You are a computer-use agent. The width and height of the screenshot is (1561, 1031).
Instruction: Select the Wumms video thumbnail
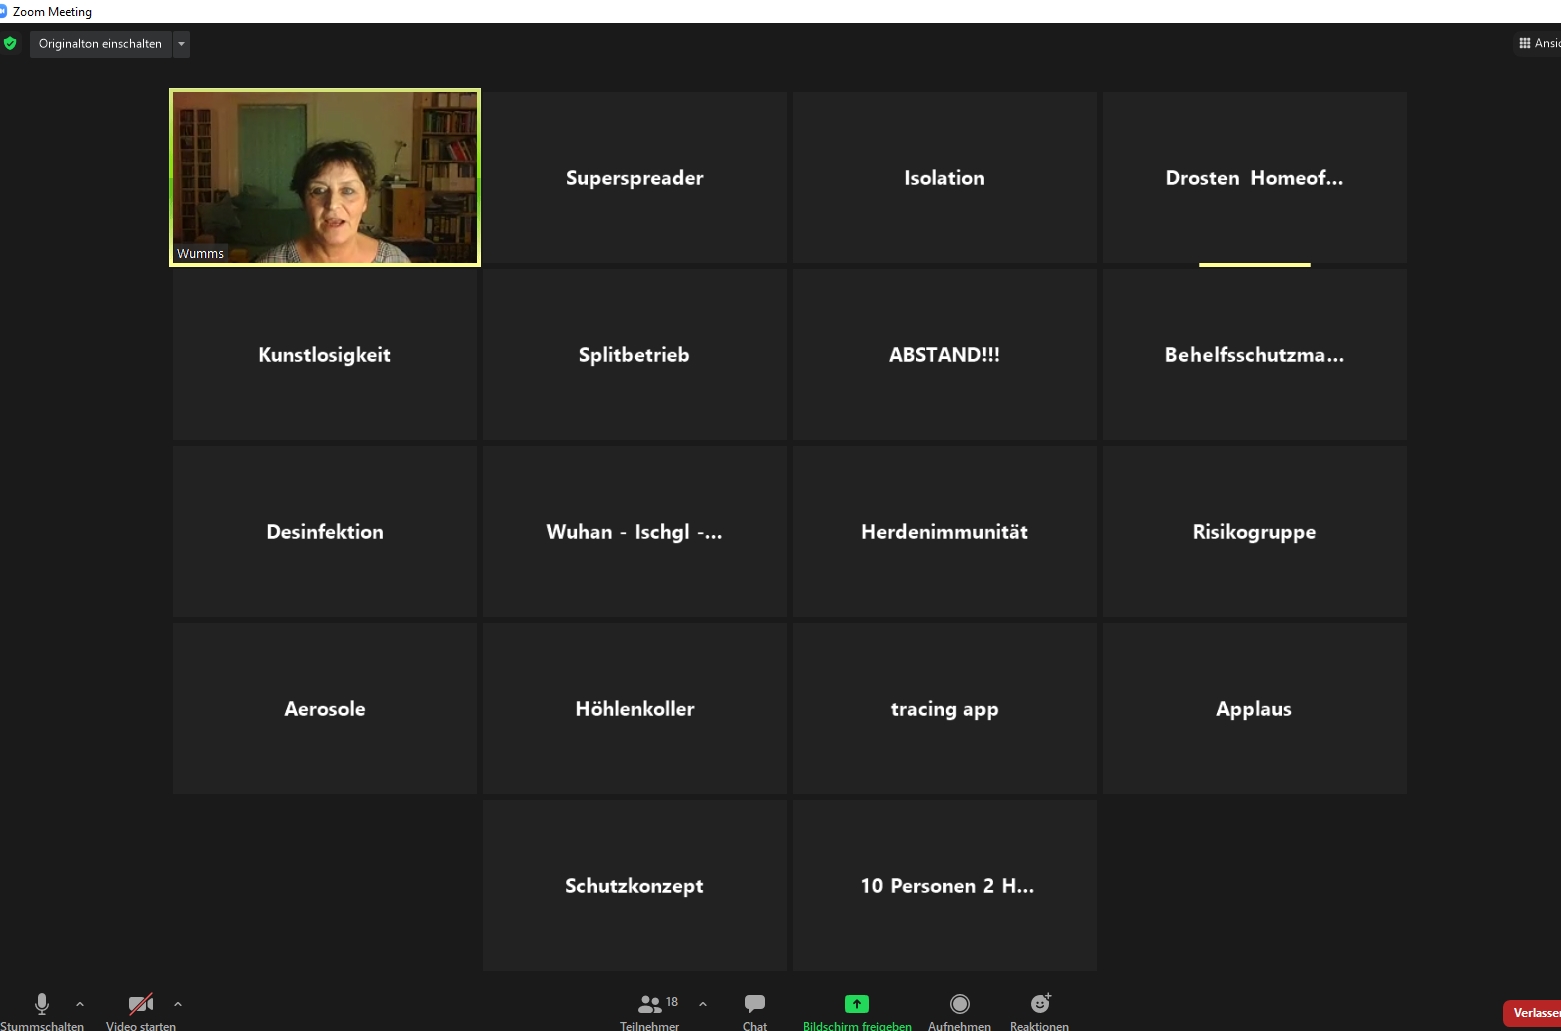[x=325, y=178]
